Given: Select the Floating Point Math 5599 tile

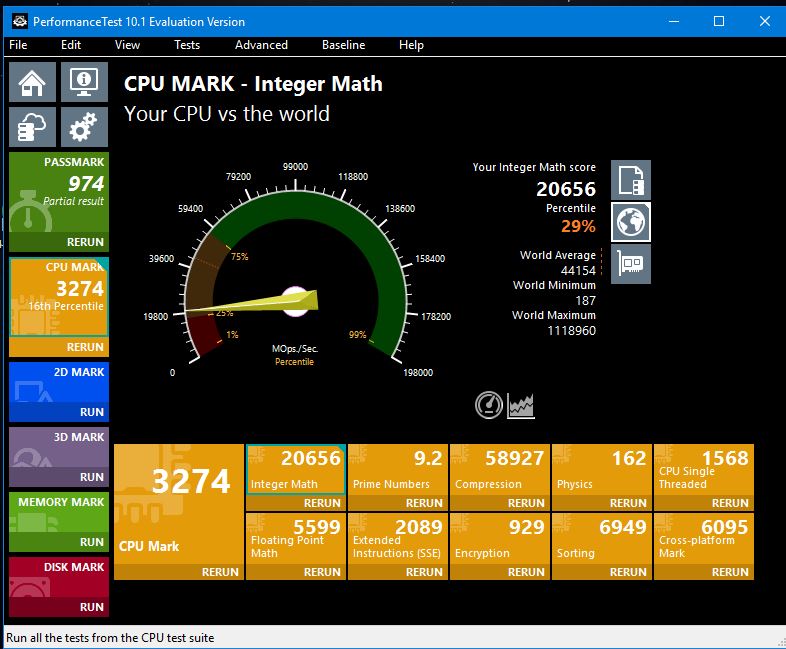Looking at the screenshot, I should point(296,539).
